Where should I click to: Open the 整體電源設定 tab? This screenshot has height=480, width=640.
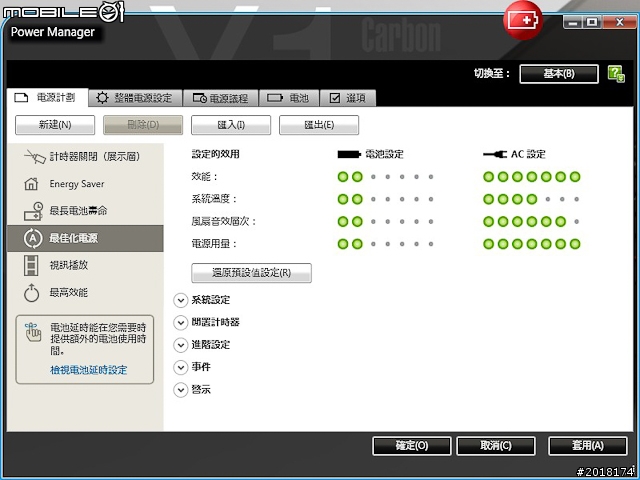(135, 98)
